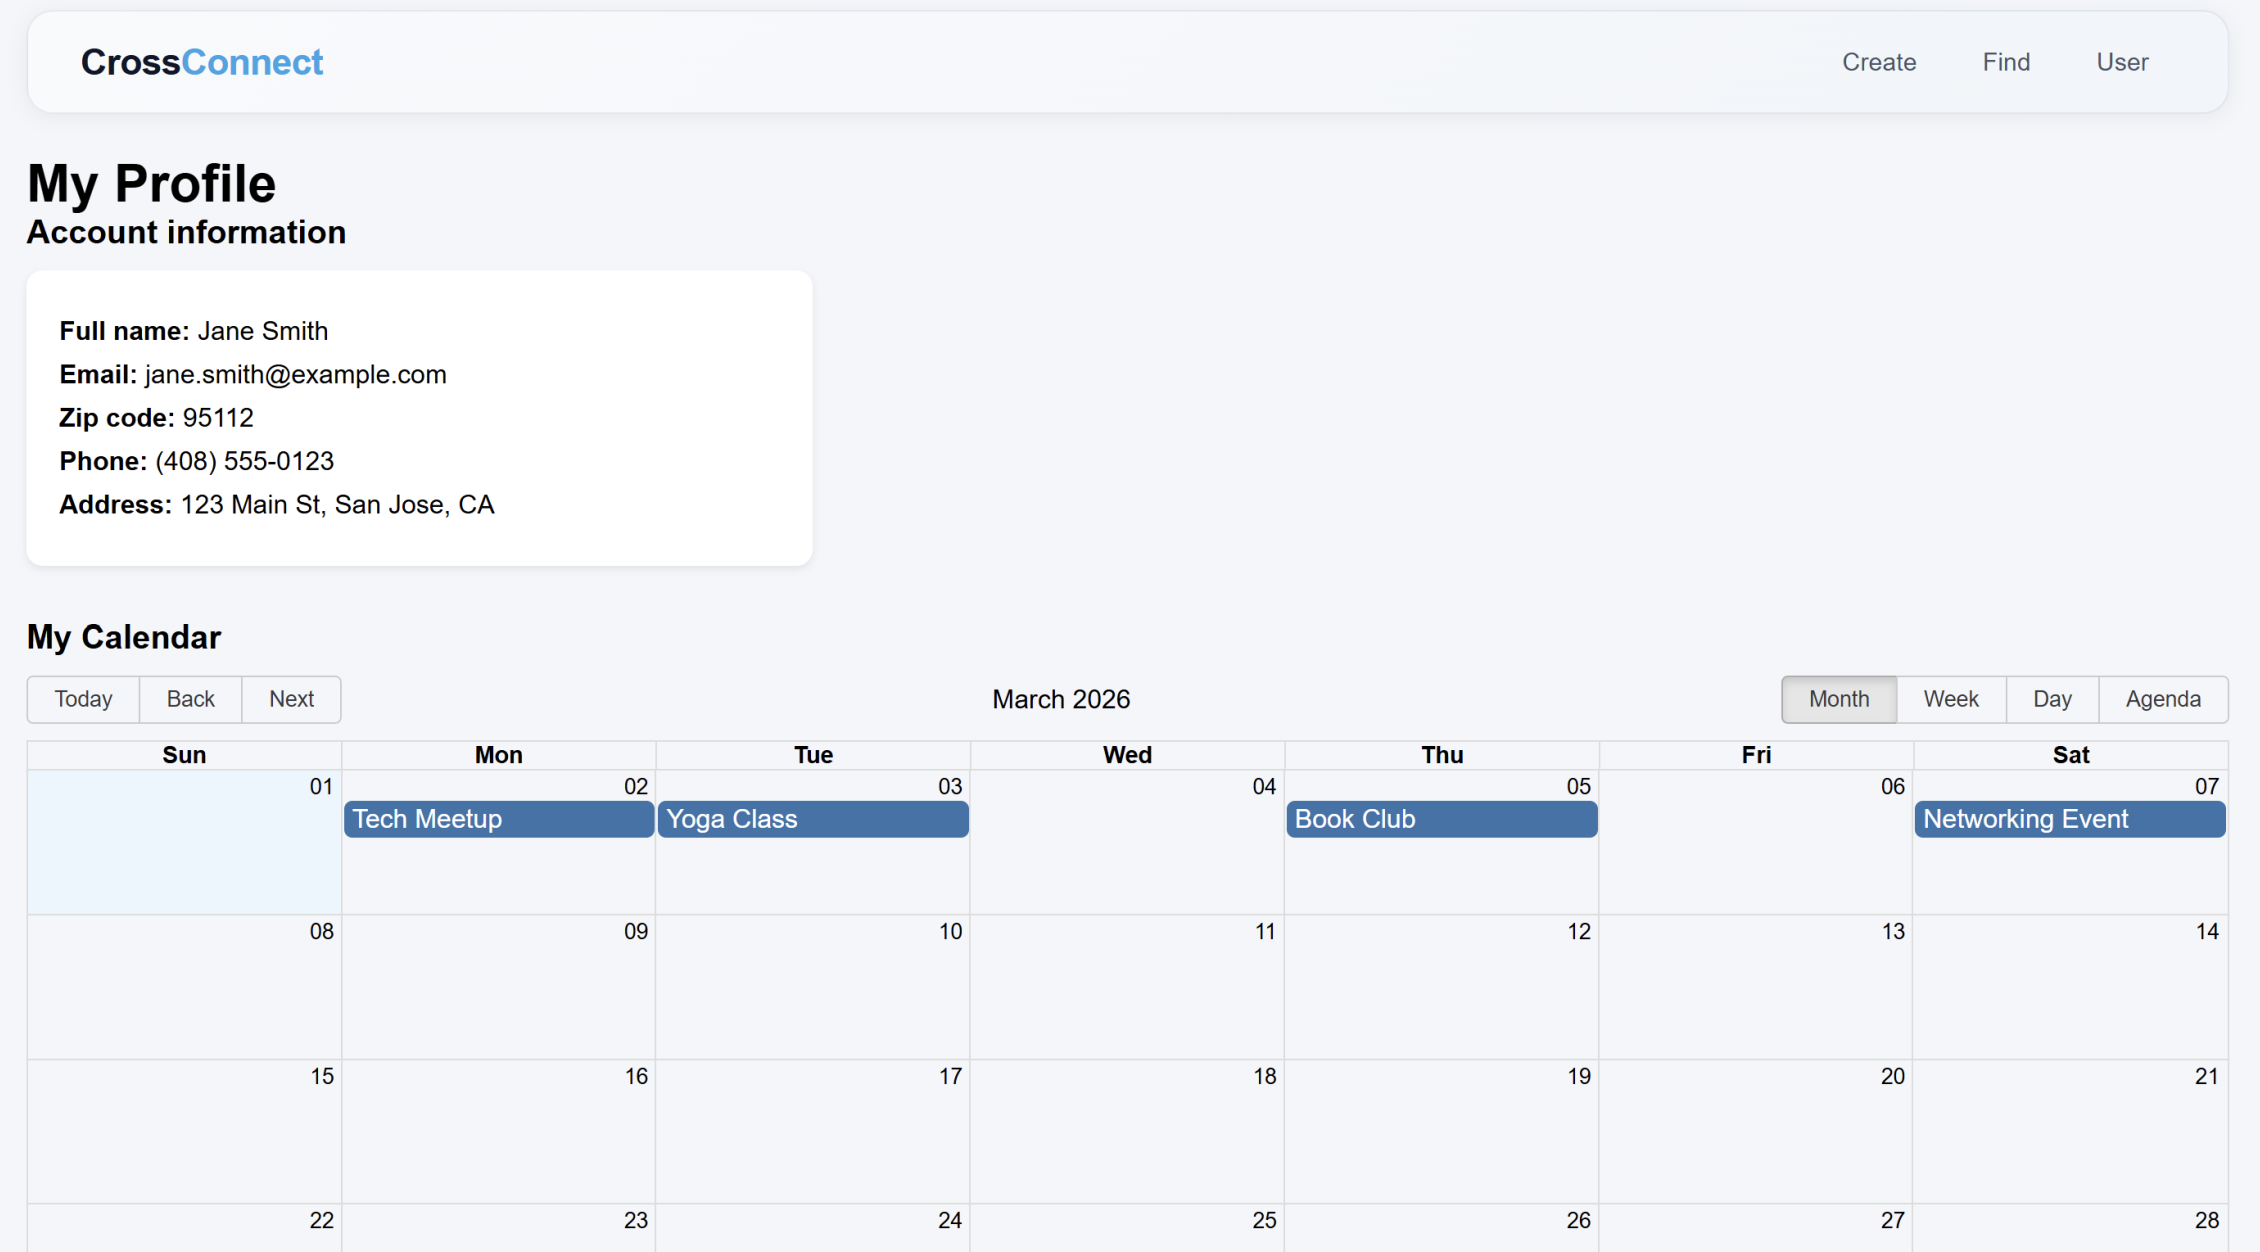This screenshot has width=2260, height=1252.
Task: Open the Yoga Class event
Action: coord(812,819)
